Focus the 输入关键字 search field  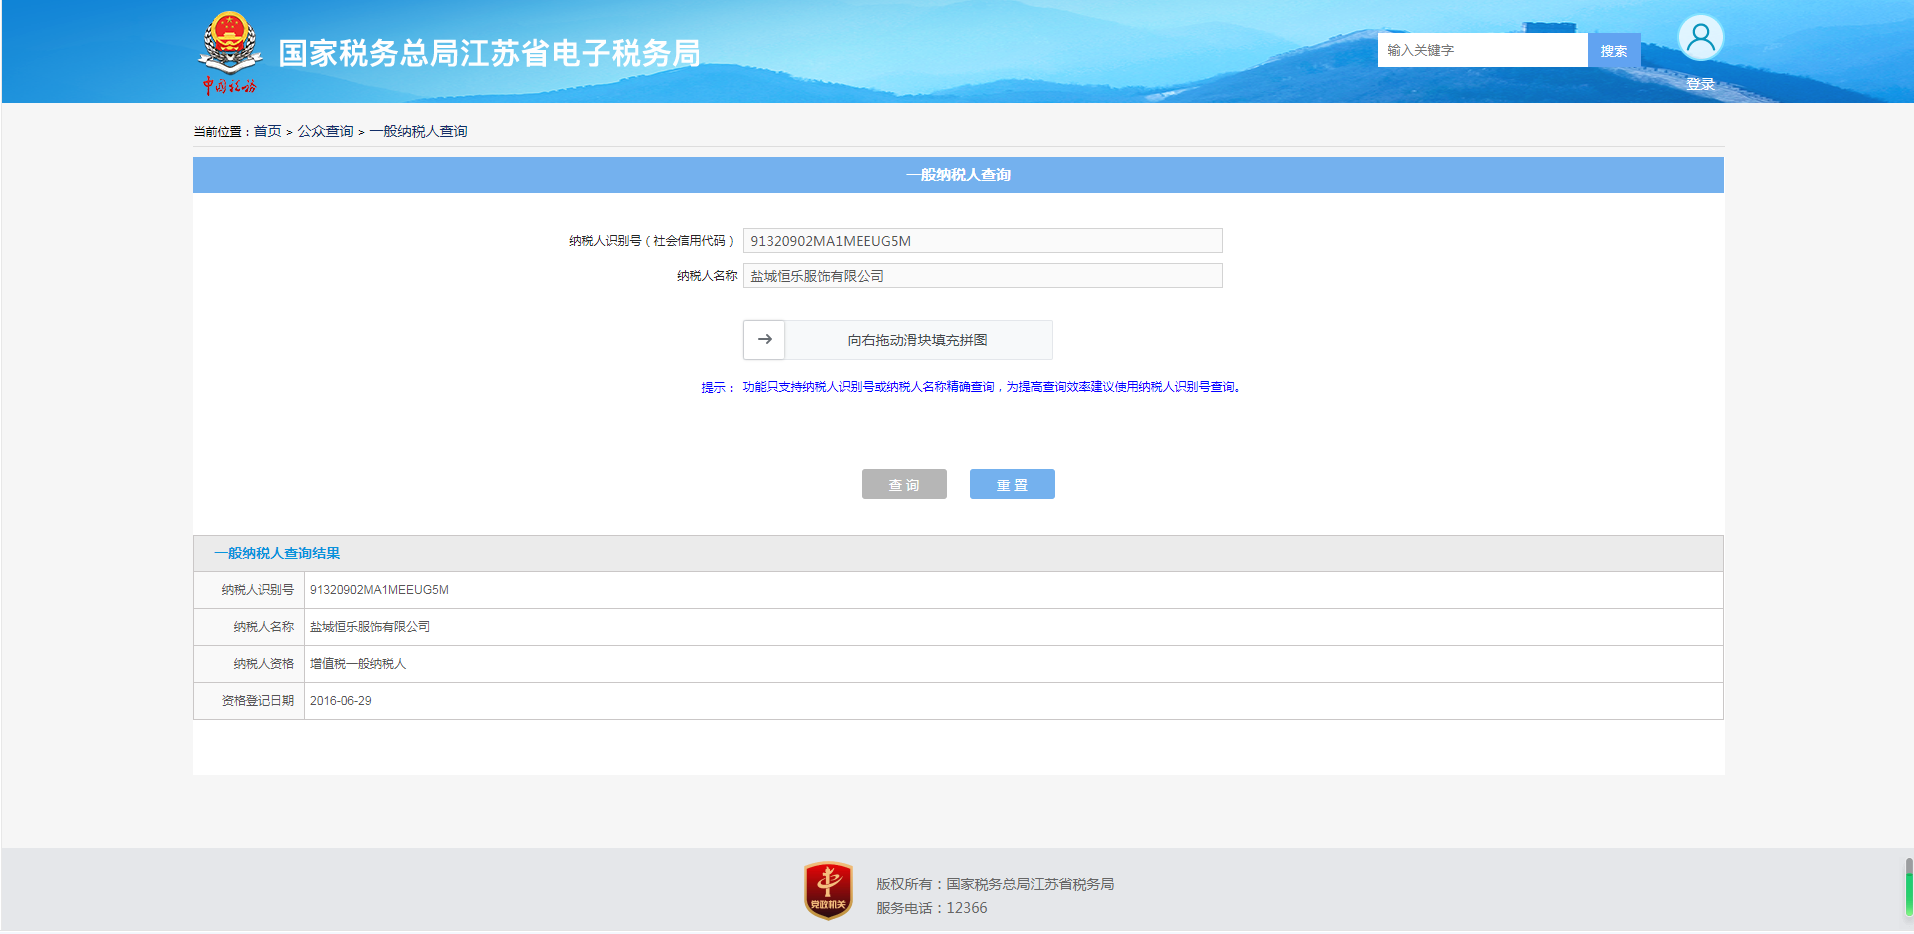1481,50
